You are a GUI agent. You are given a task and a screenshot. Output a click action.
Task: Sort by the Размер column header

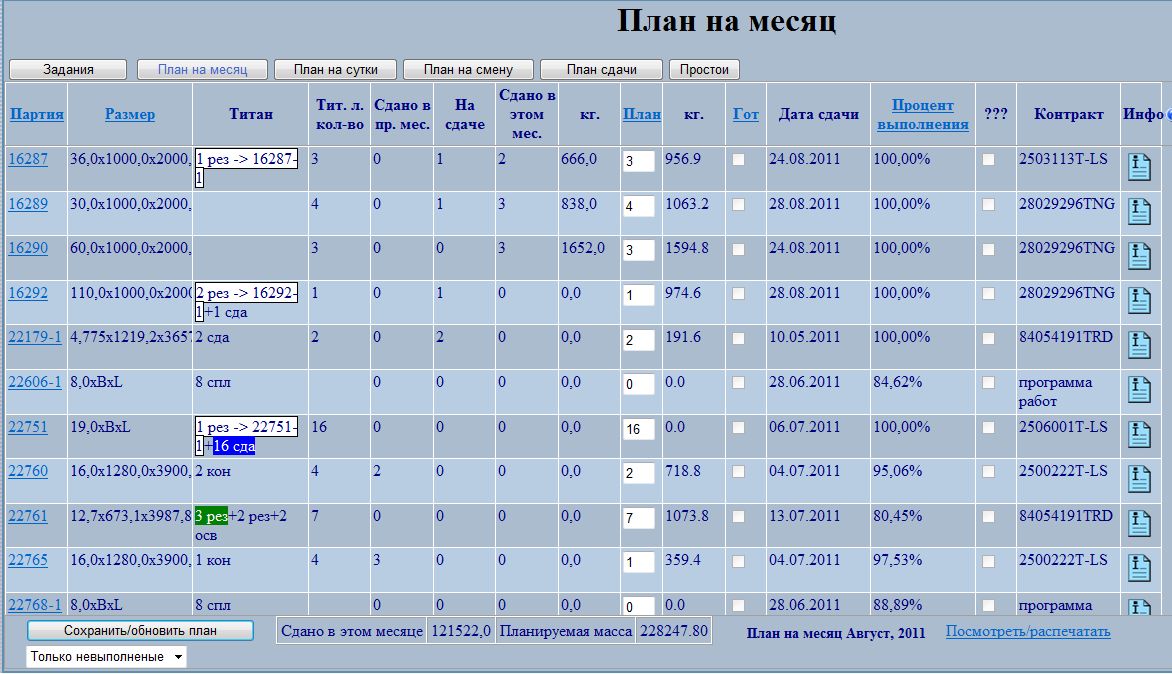coord(130,114)
